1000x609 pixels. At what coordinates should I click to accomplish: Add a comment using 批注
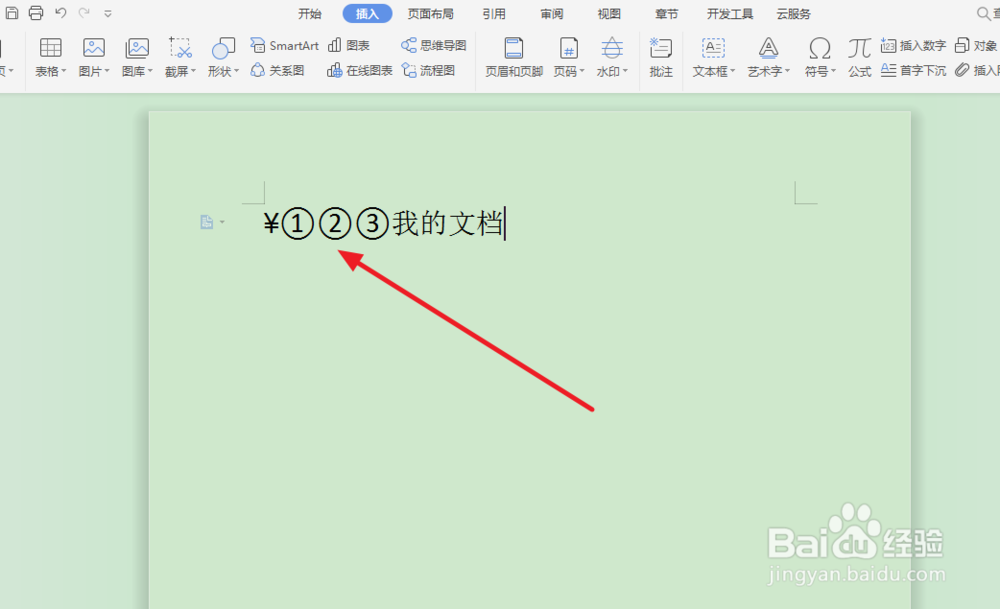pos(661,60)
